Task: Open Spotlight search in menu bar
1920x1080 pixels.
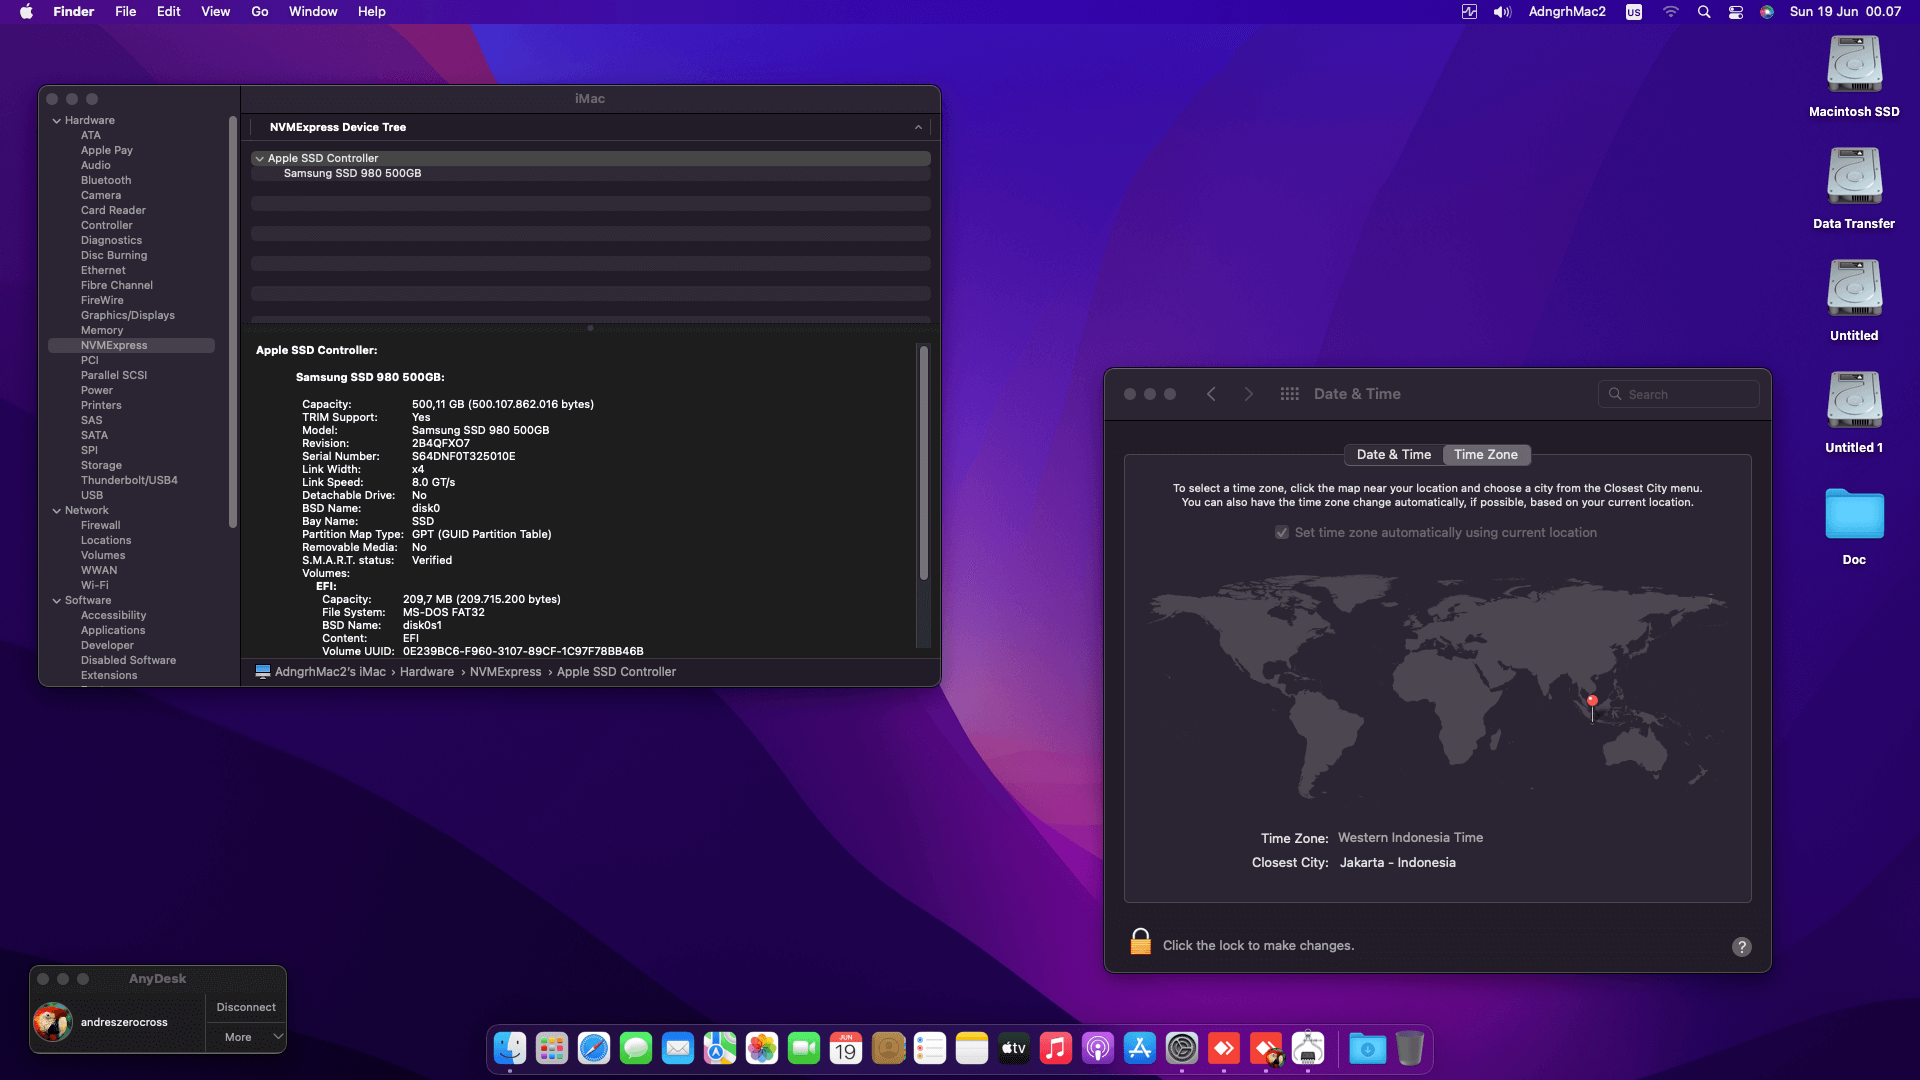Action: click(1704, 12)
